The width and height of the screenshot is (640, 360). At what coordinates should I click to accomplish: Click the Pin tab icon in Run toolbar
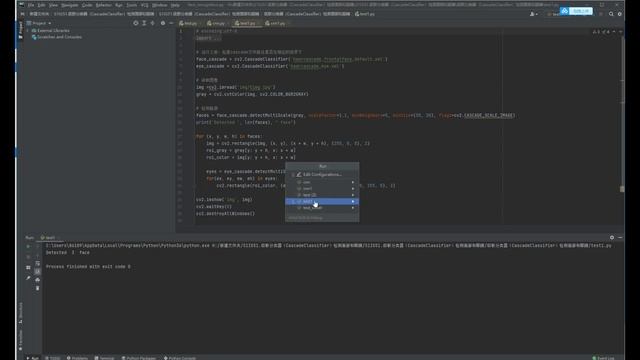point(28,278)
